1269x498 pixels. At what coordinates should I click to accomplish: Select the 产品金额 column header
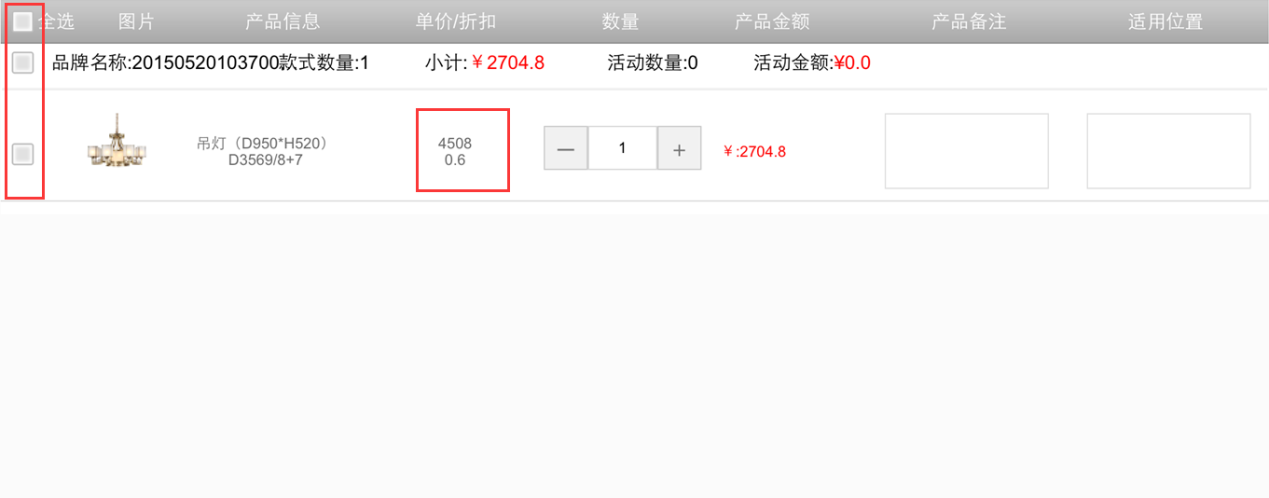click(772, 22)
